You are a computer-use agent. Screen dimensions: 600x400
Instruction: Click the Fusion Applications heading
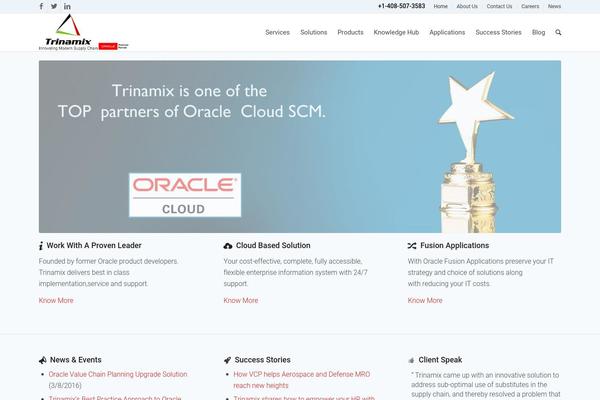[455, 246]
